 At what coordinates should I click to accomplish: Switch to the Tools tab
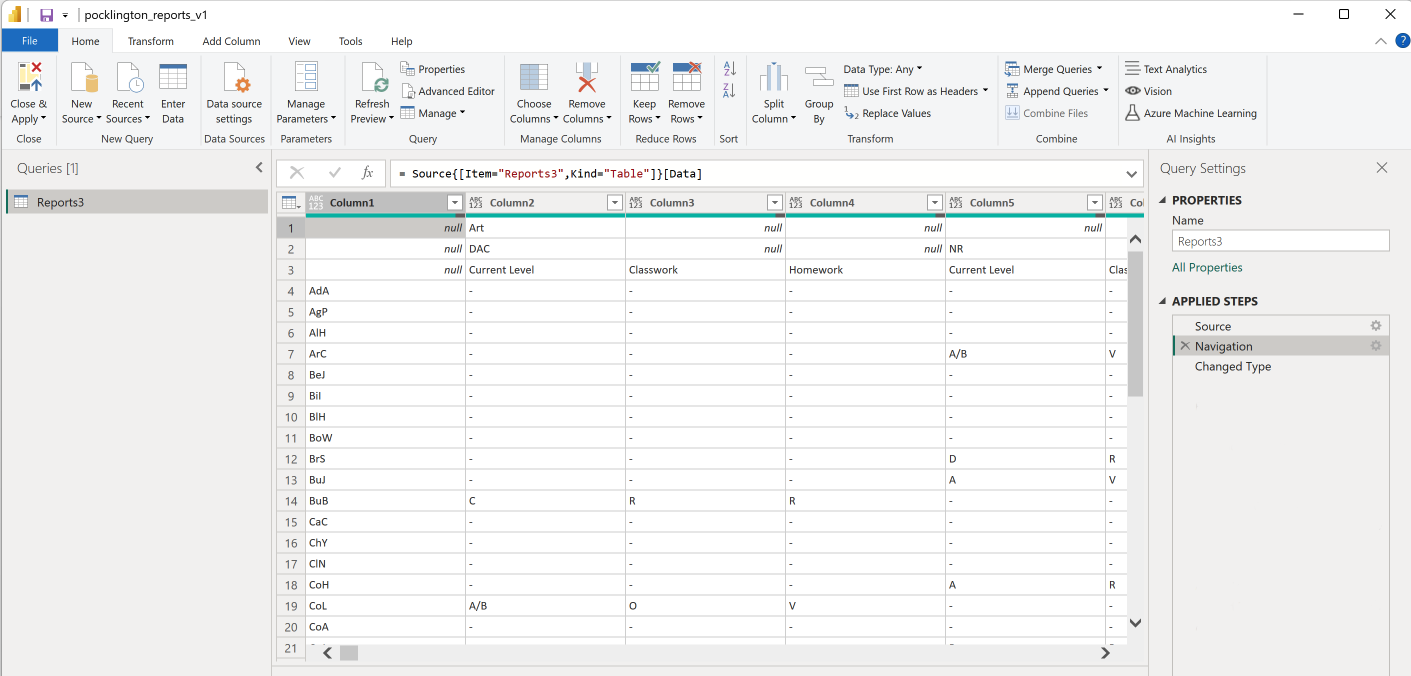click(350, 41)
